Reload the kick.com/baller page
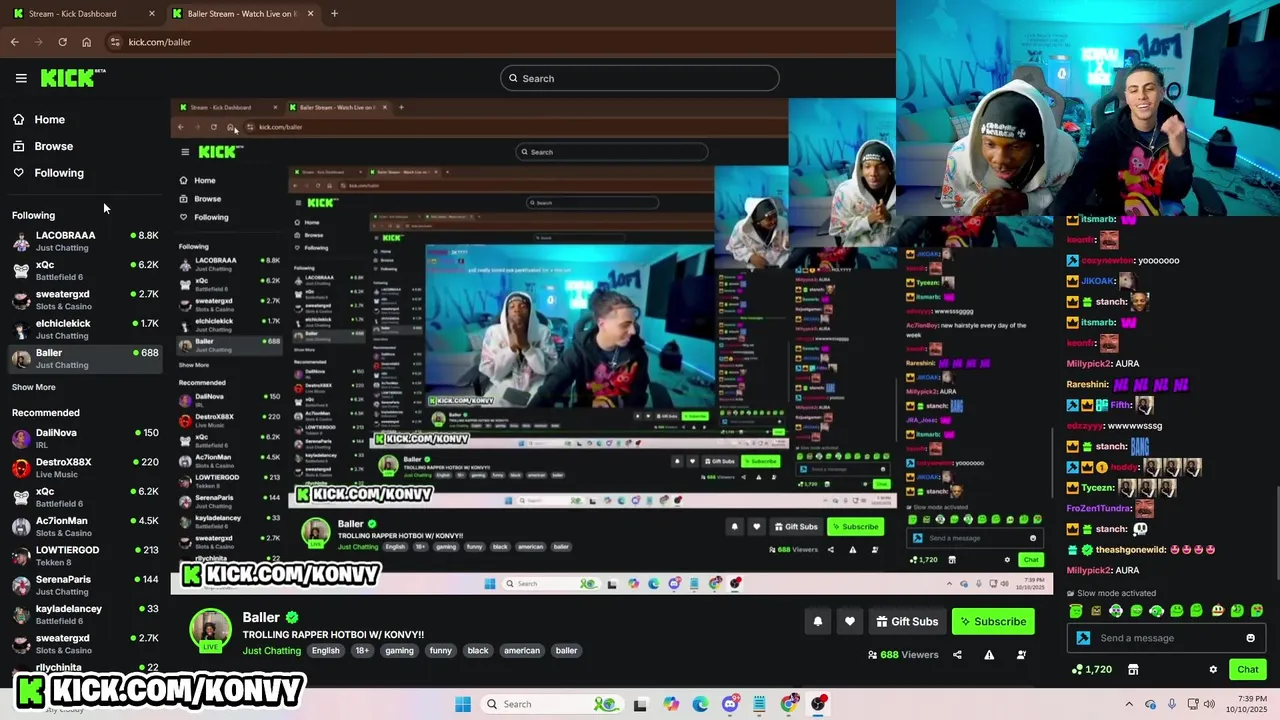 point(62,42)
